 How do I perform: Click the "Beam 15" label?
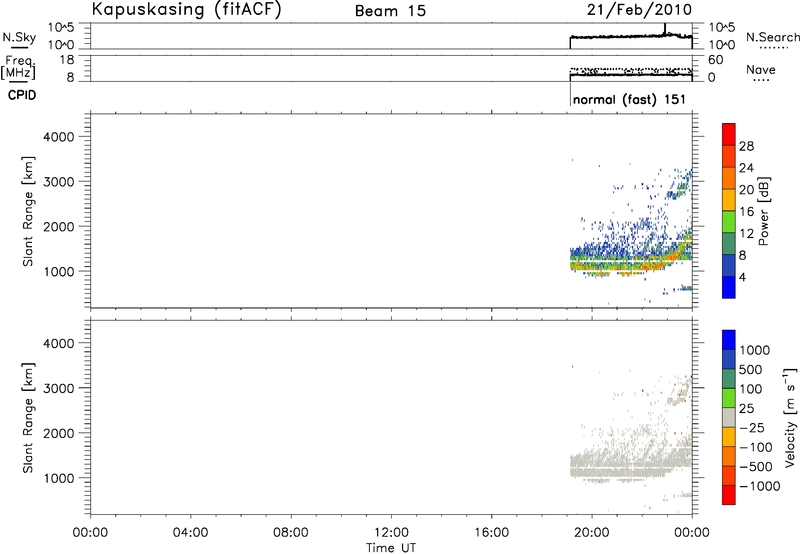click(390, 11)
